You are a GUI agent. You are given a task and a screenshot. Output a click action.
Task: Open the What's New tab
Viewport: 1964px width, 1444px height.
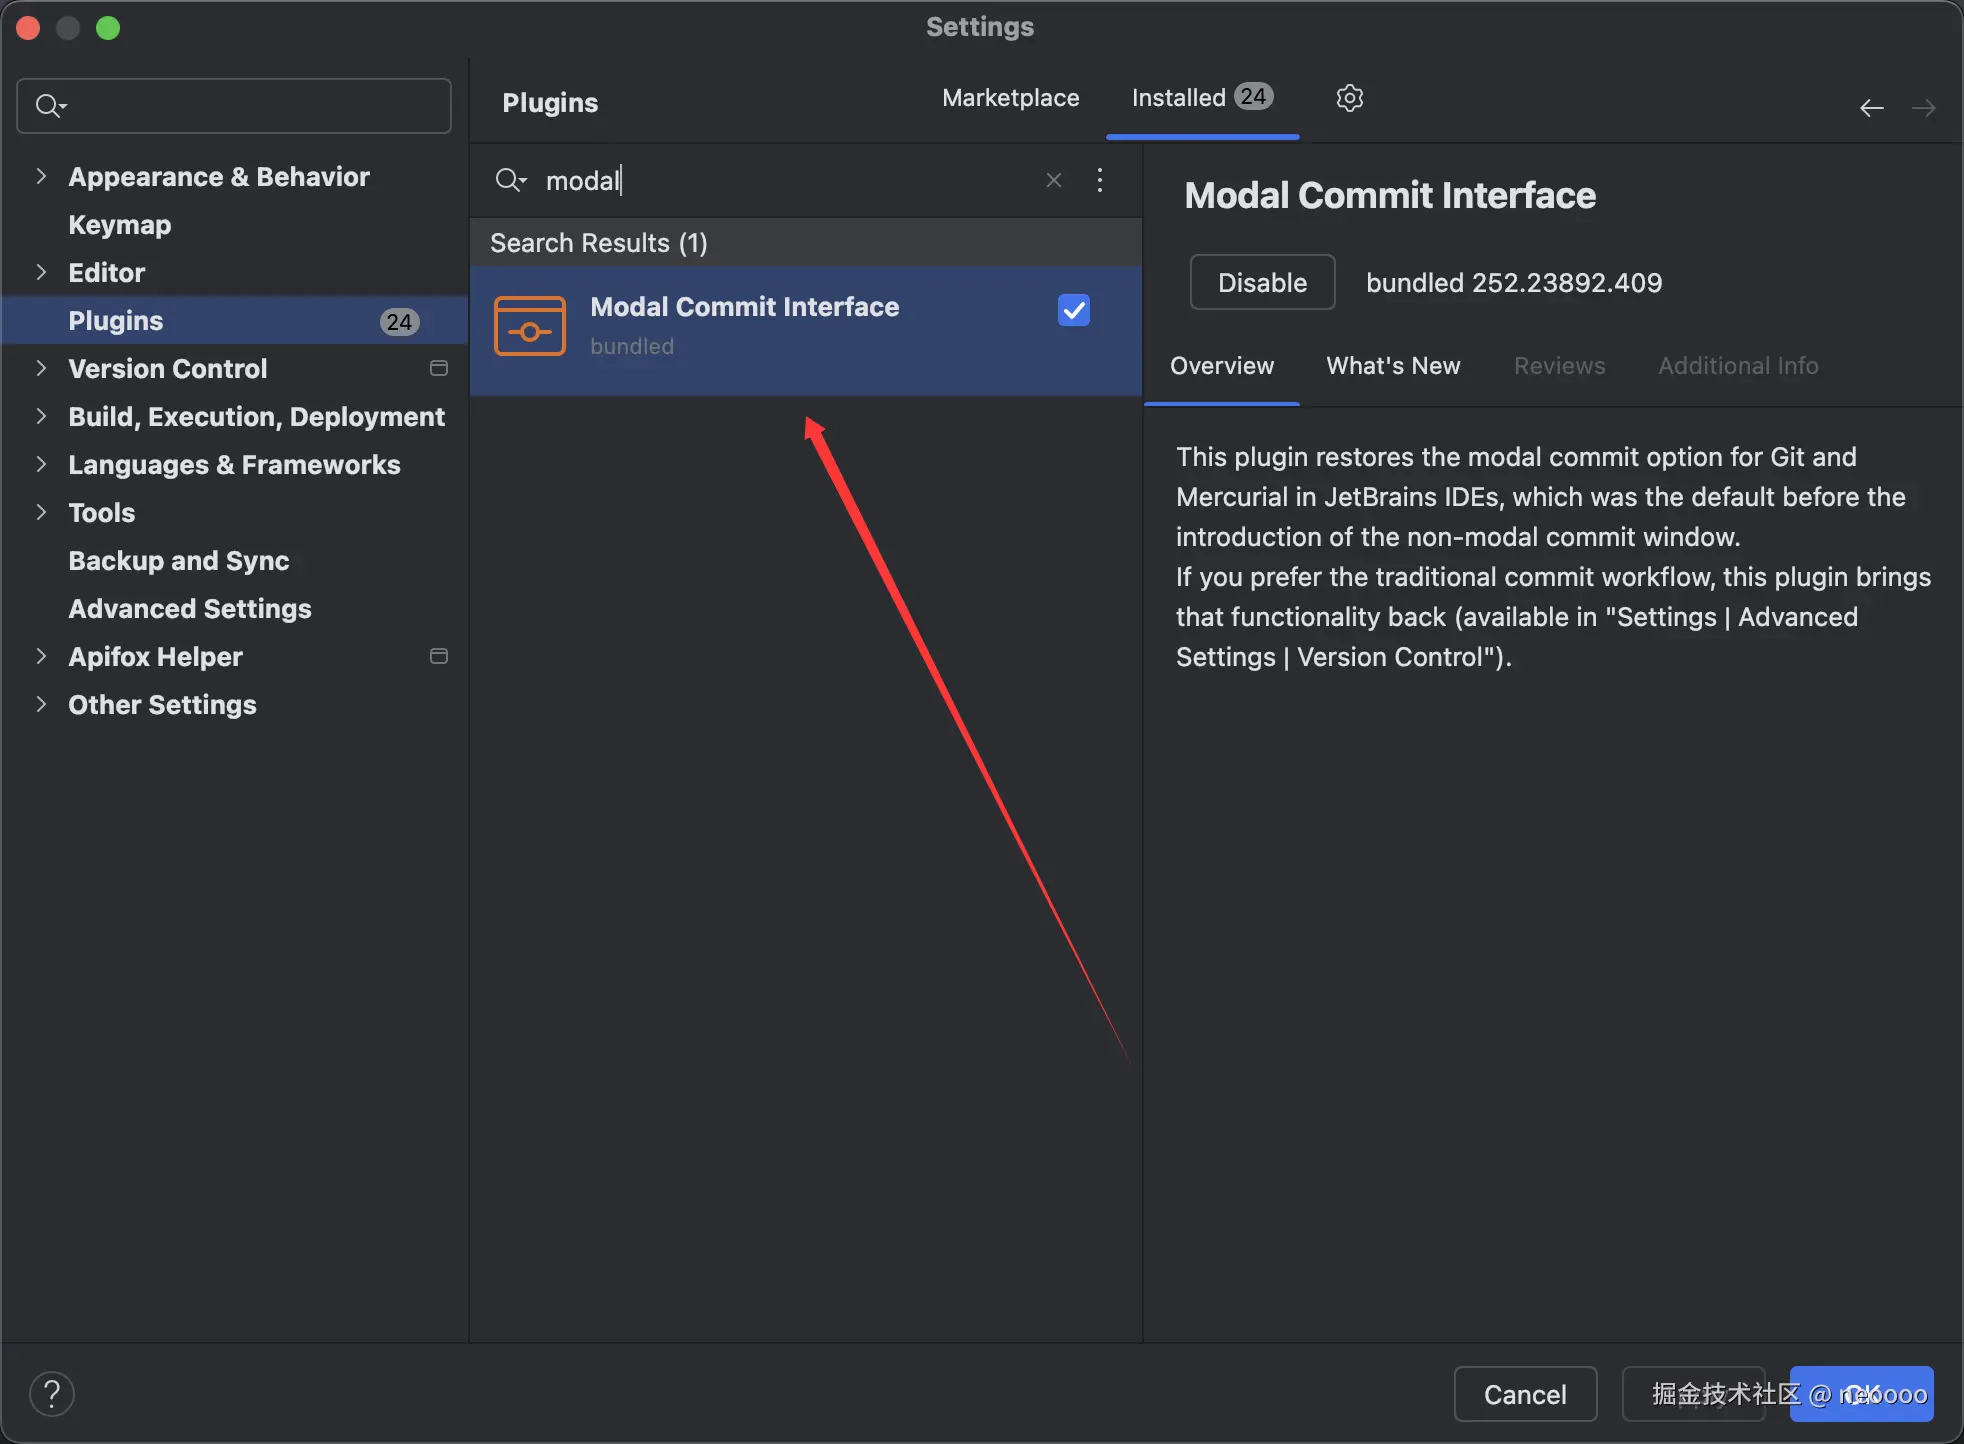pyautogui.click(x=1393, y=366)
